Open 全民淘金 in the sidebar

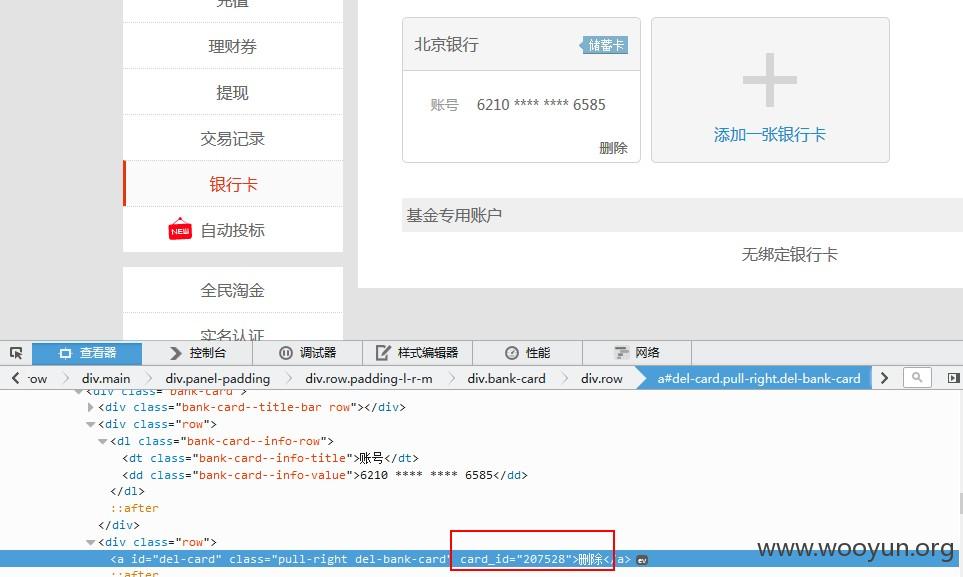pyautogui.click(x=233, y=290)
